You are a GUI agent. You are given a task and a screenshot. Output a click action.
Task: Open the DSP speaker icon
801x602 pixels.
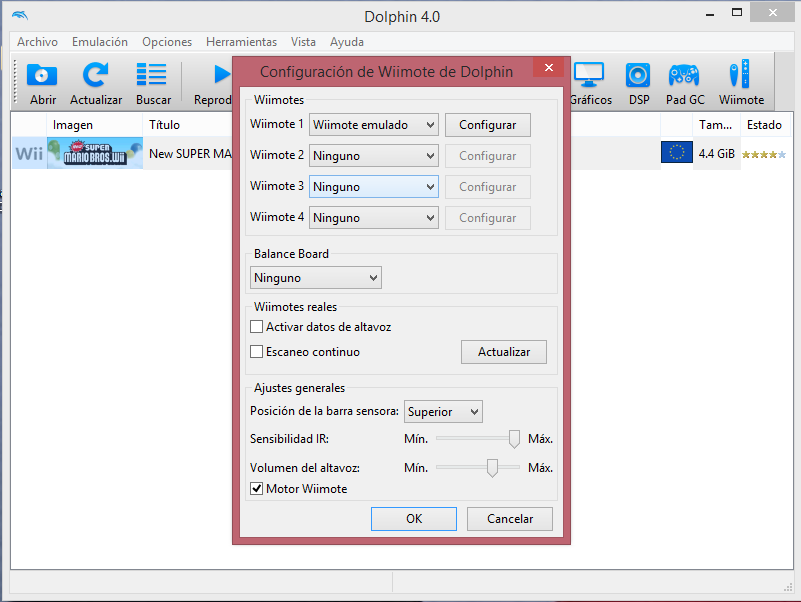pyautogui.click(x=638, y=76)
